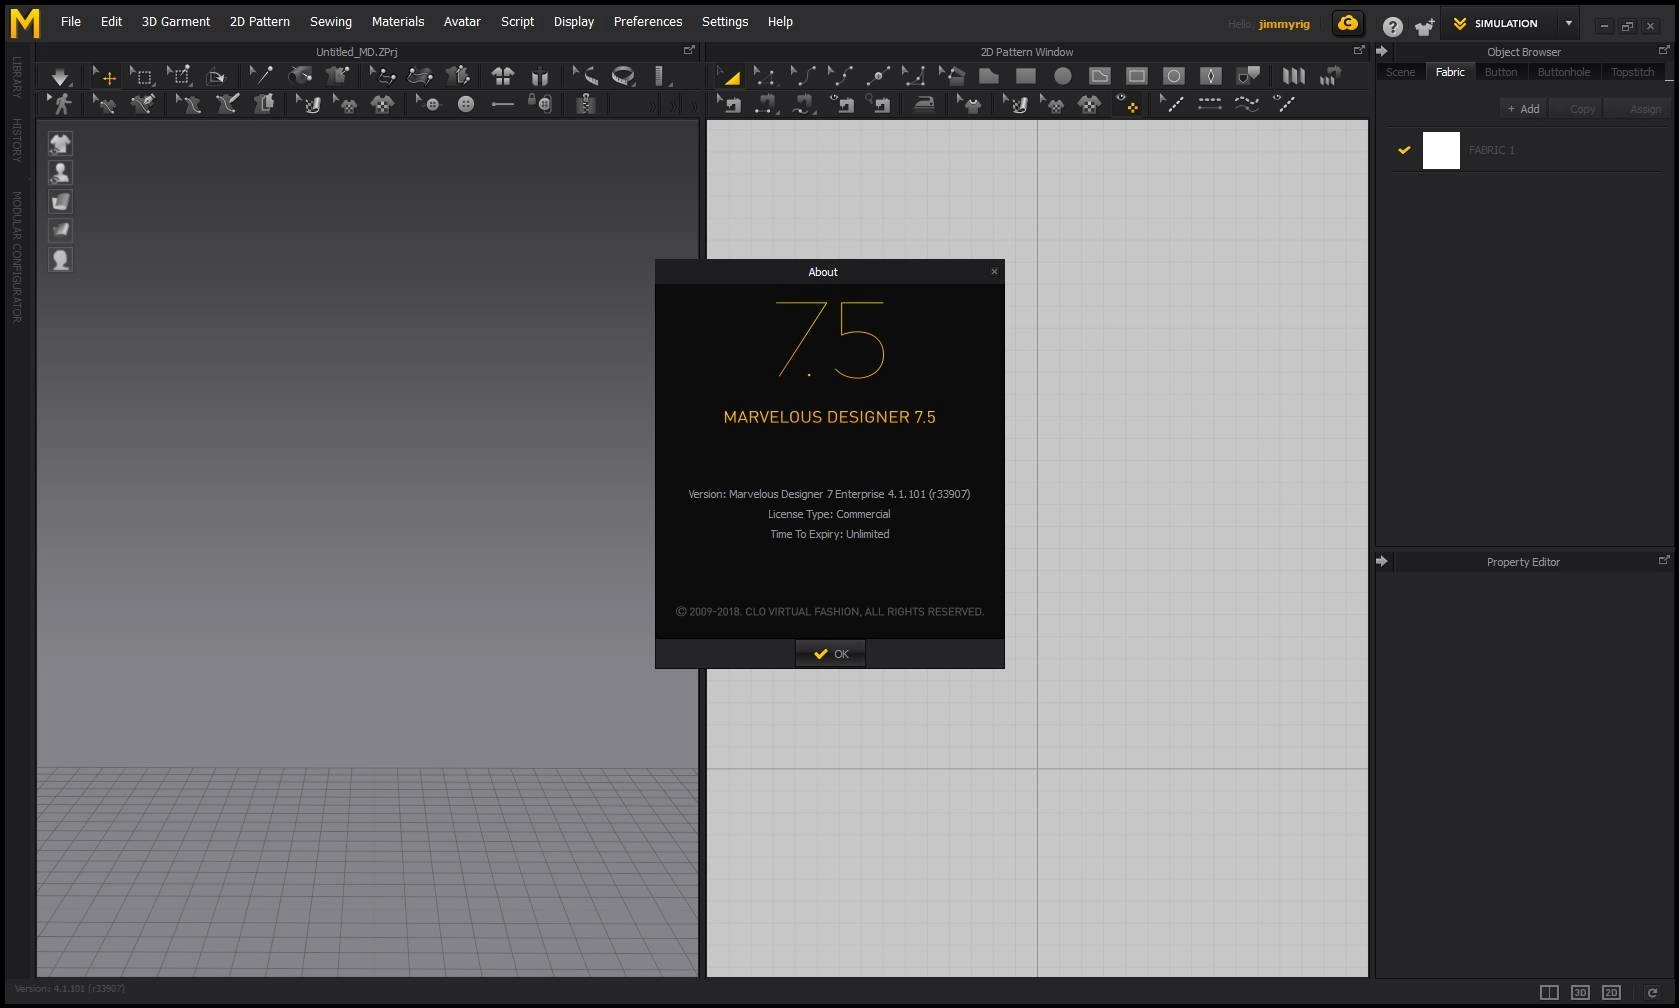Screen dimensions: 1679x1008
Task: Select the walking figure Edit Avatar tool
Action: coord(60,103)
